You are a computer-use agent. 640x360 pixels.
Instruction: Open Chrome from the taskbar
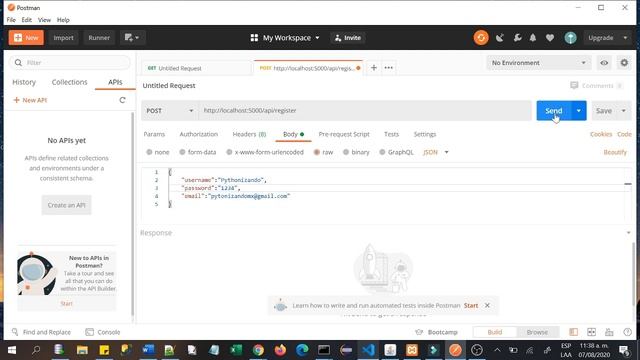point(258,350)
